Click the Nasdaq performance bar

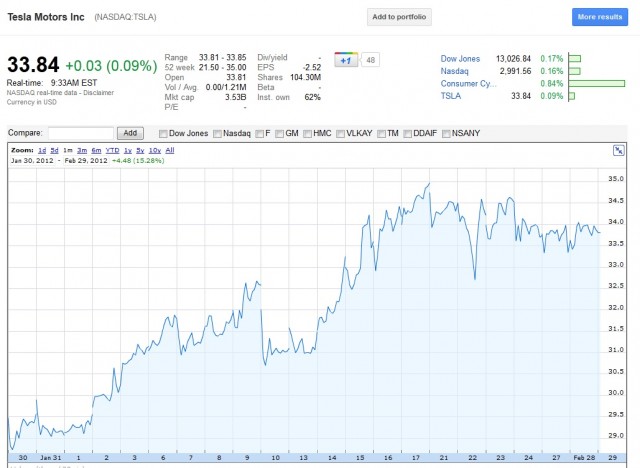coord(574,71)
